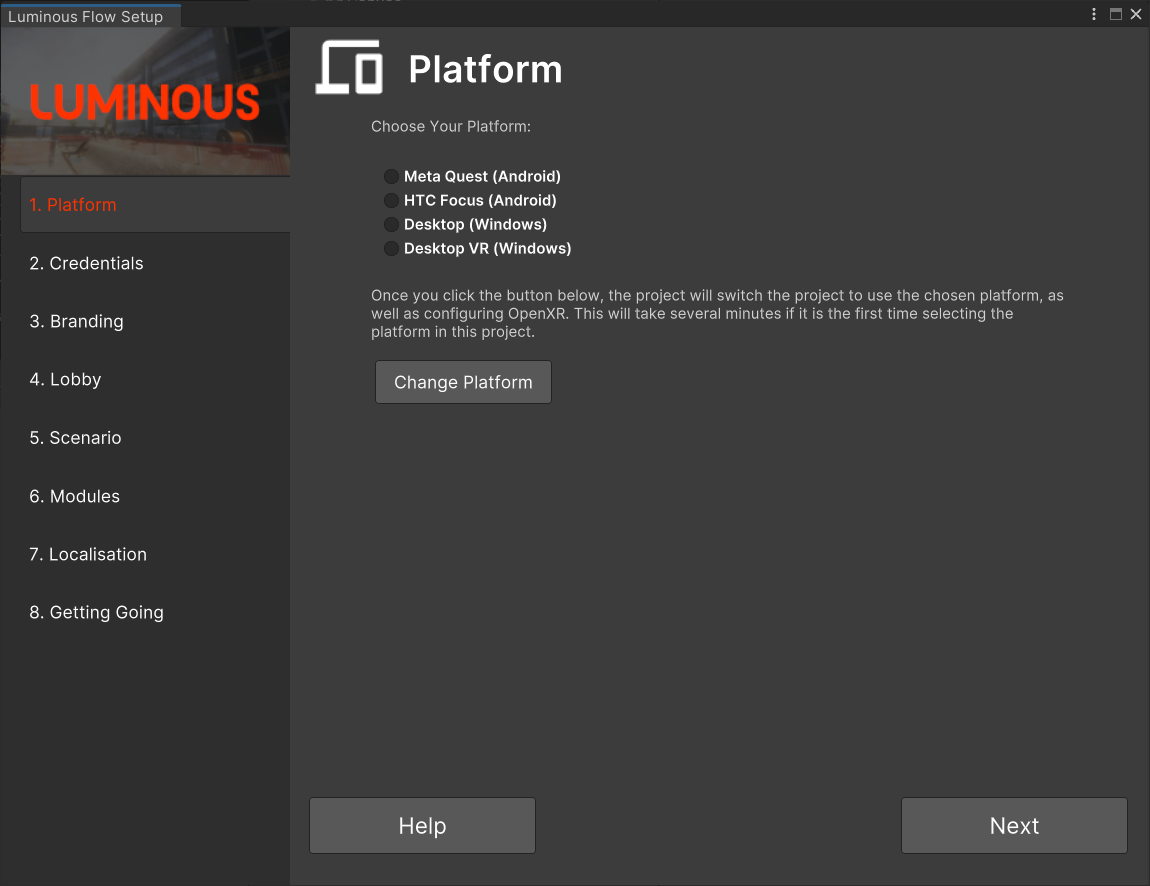Open the 7. Localisation step
This screenshot has width=1150, height=886.
(88, 554)
